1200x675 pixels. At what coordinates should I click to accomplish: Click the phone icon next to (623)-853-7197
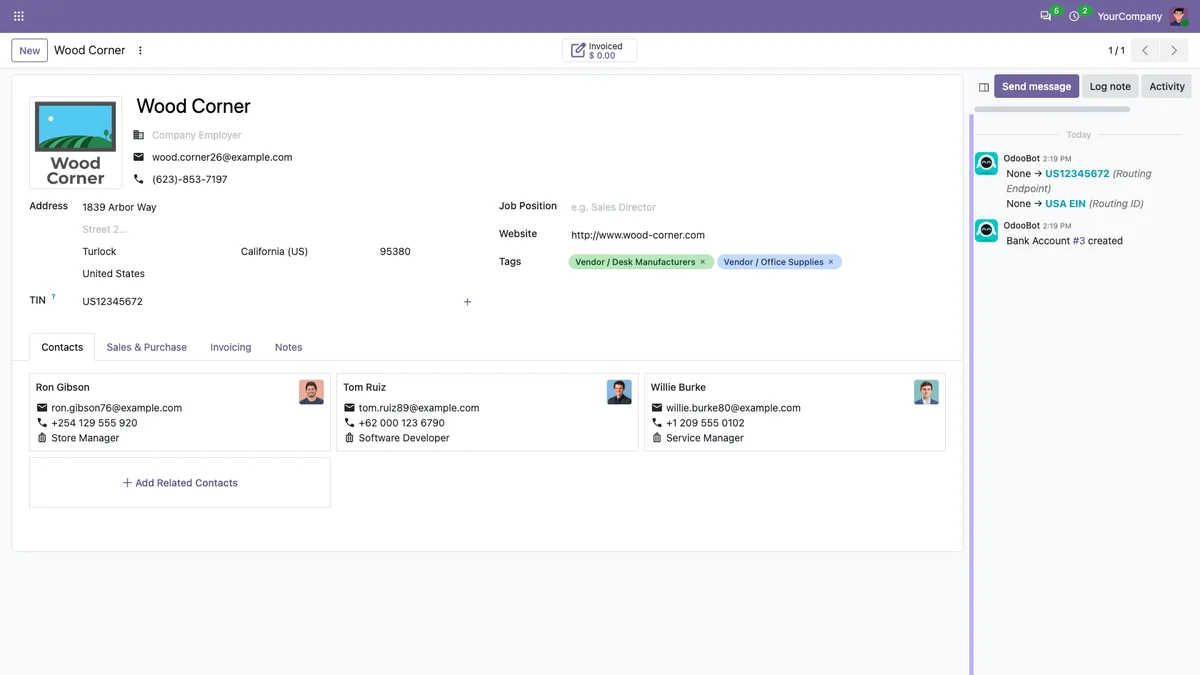pos(138,179)
